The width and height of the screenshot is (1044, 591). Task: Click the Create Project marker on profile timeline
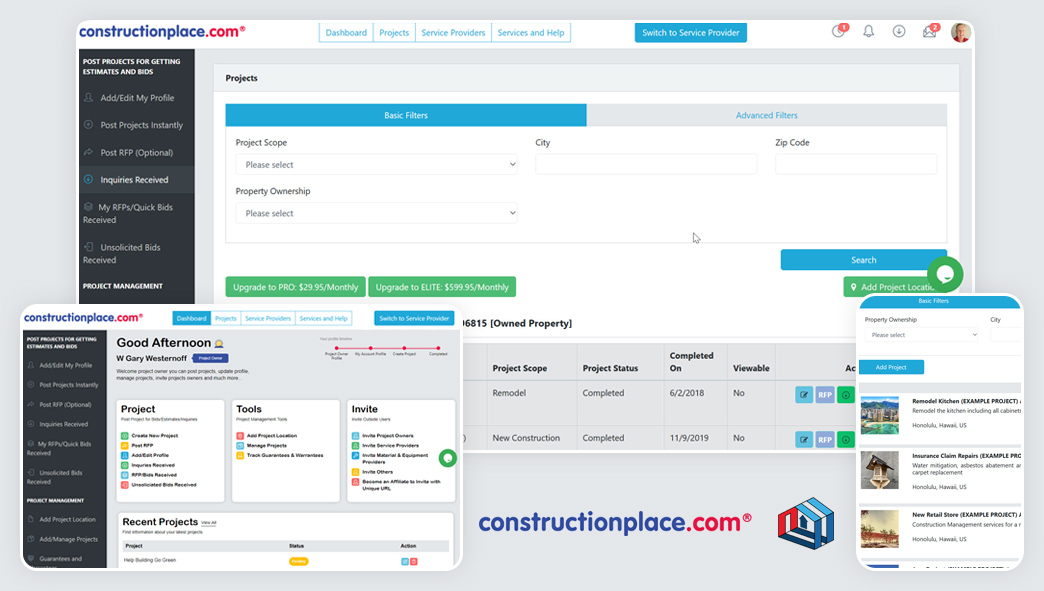[404, 348]
